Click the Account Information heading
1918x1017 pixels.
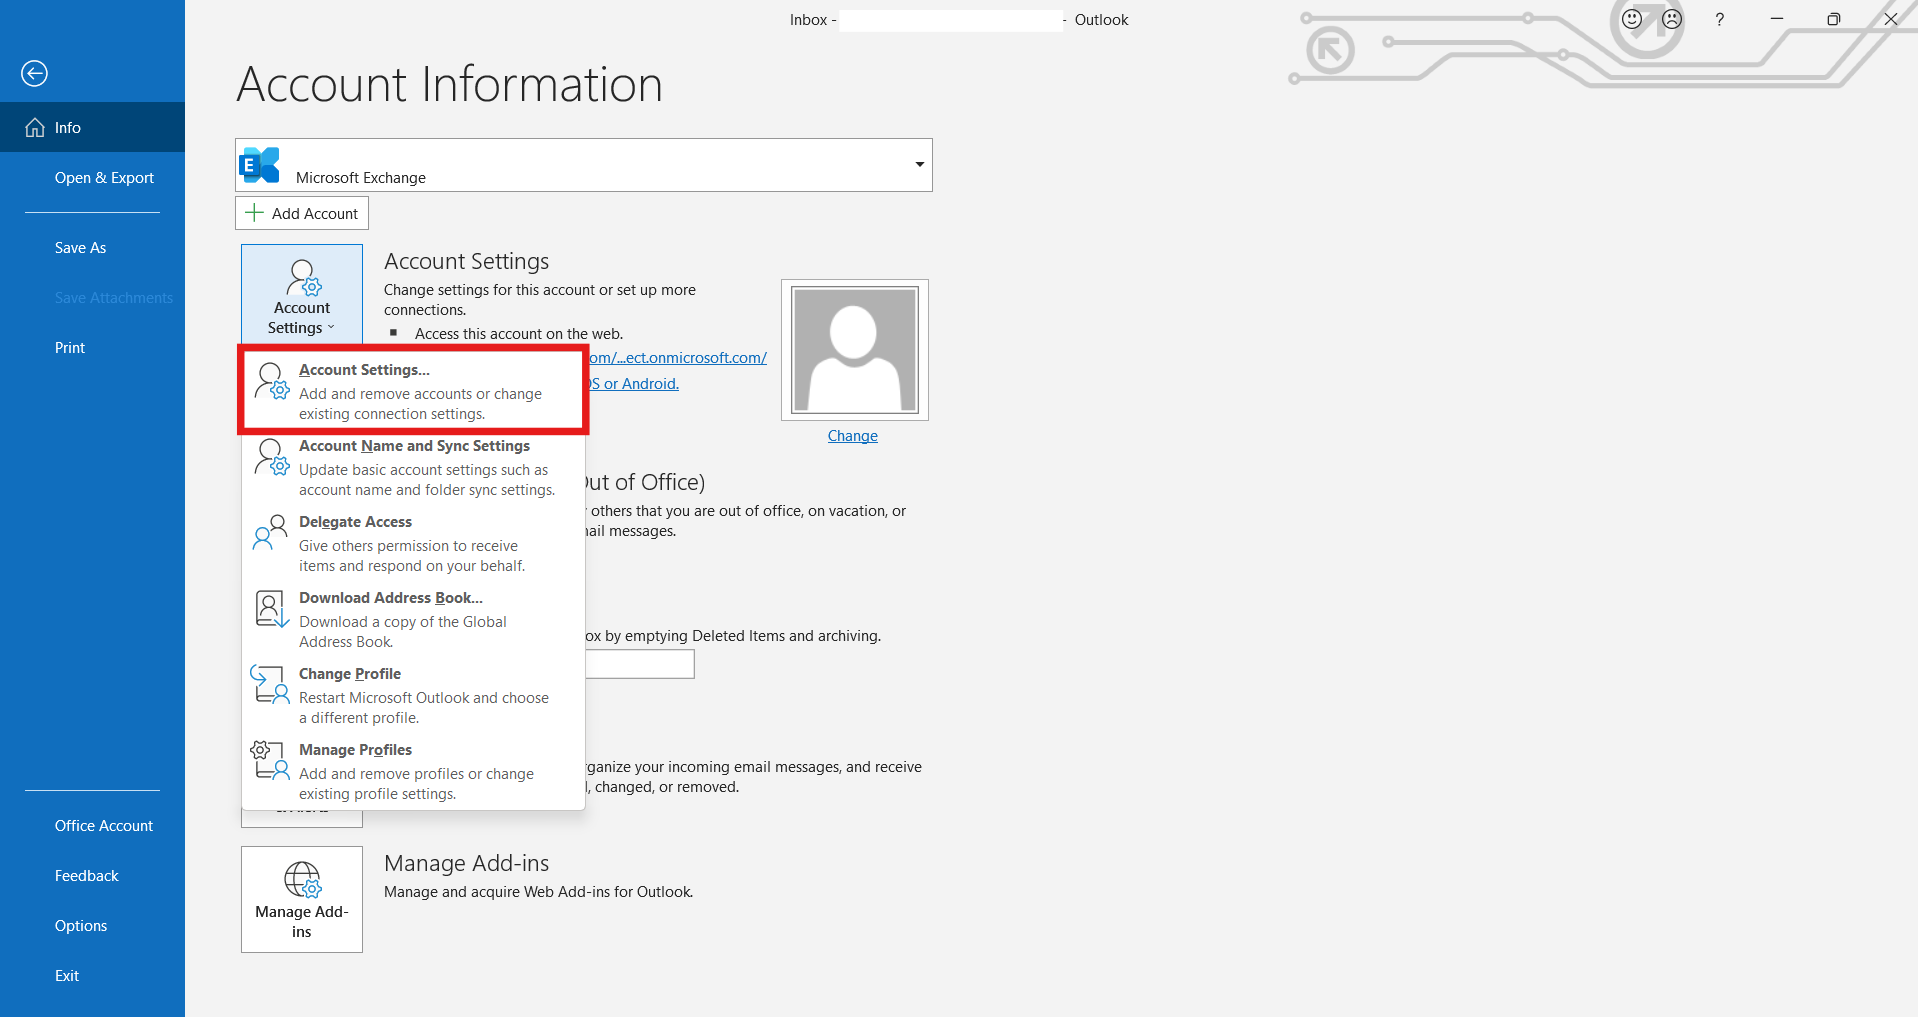pyautogui.click(x=450, y=84)
